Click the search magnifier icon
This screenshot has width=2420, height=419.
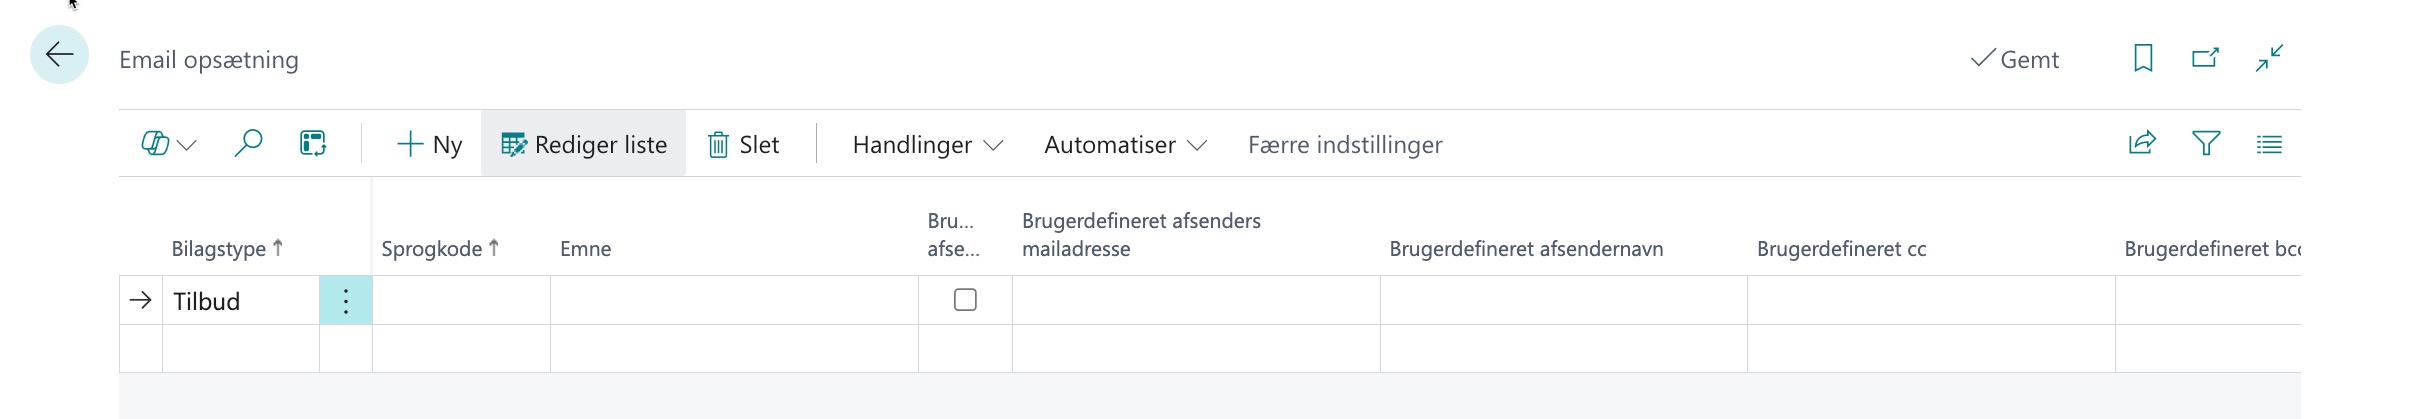(x=247, y=144)
